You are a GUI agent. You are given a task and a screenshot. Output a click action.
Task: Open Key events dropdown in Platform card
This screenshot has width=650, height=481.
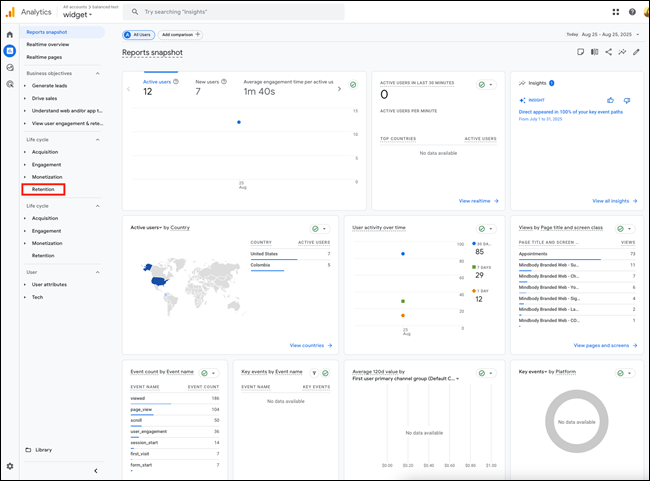[x=533, y=372]
